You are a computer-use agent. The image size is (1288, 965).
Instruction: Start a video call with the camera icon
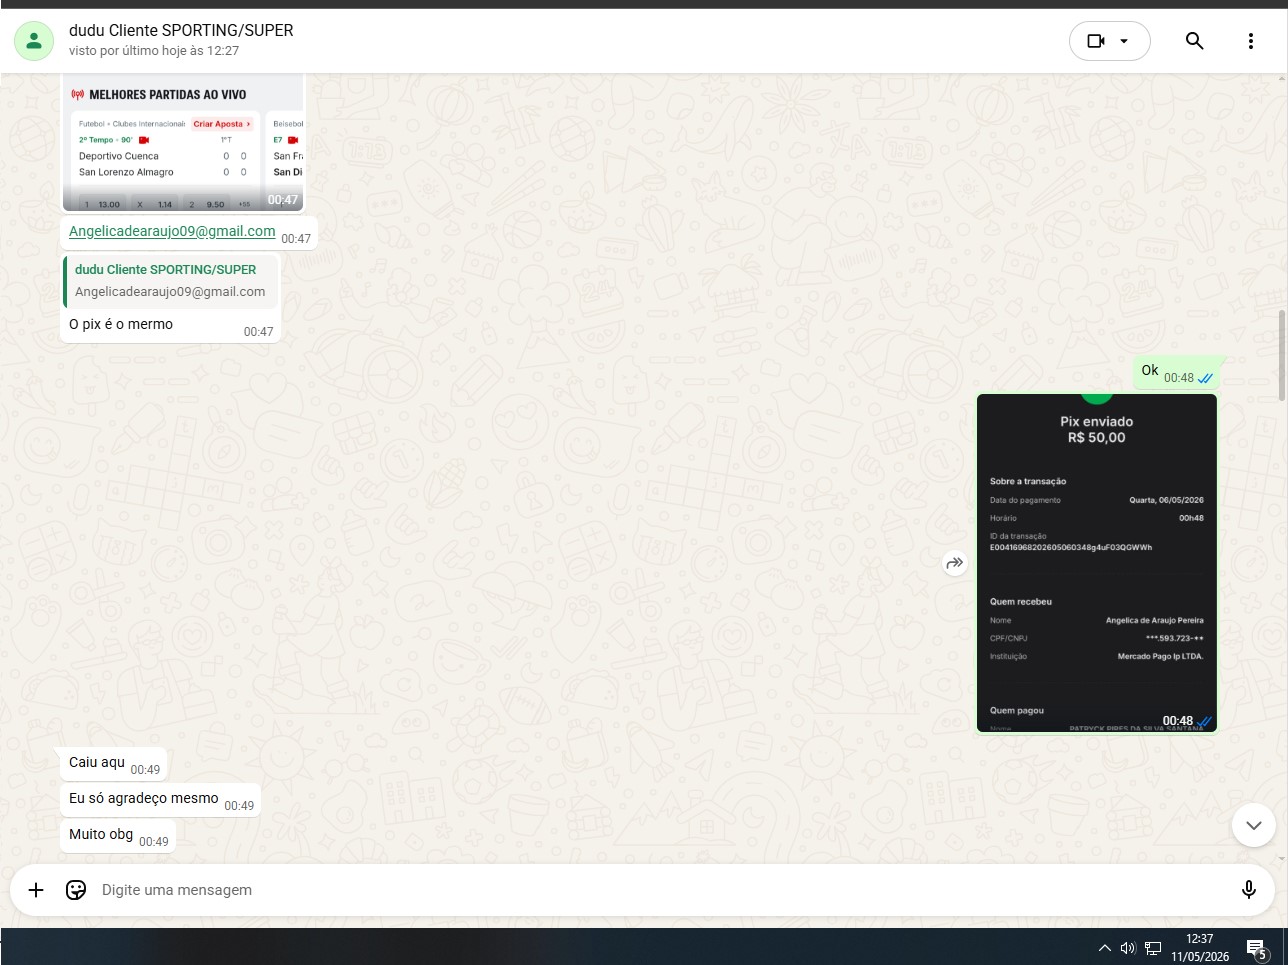tap(1096, 41)
